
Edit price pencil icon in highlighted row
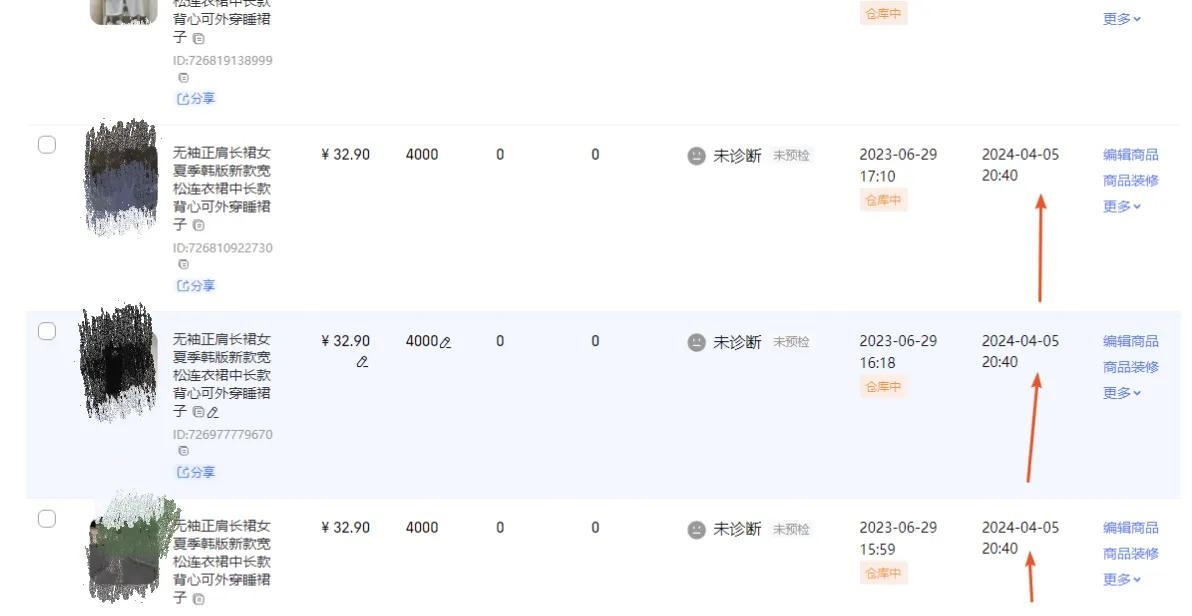coord(363,362)
